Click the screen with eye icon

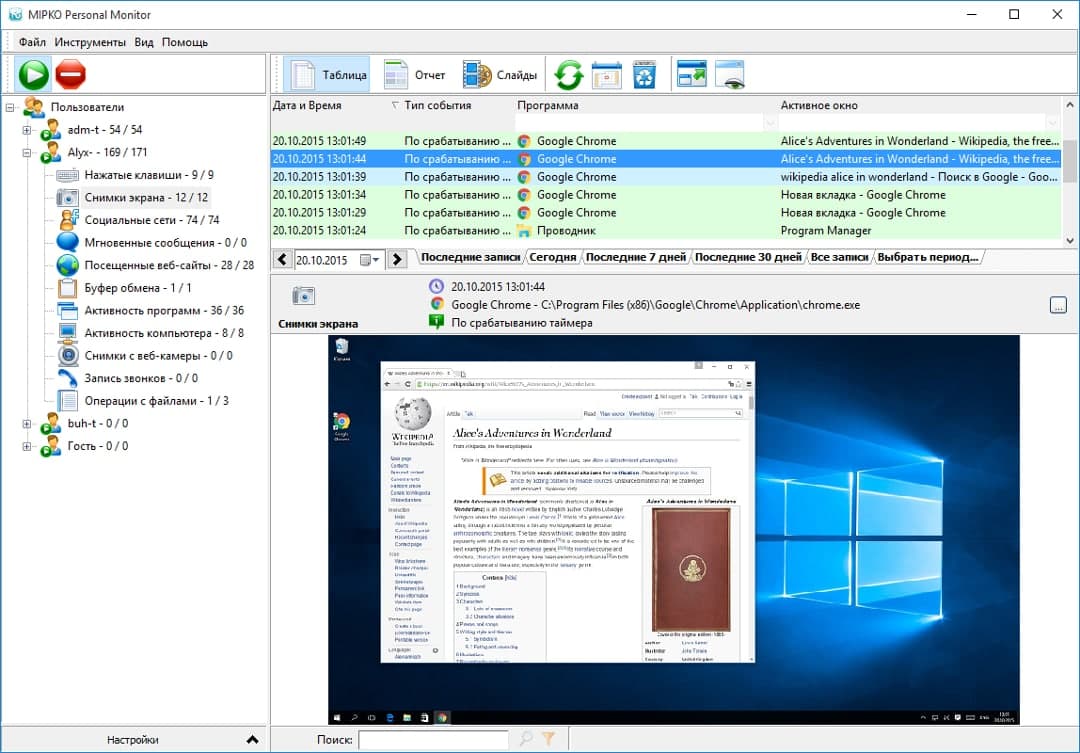[730, 74]
